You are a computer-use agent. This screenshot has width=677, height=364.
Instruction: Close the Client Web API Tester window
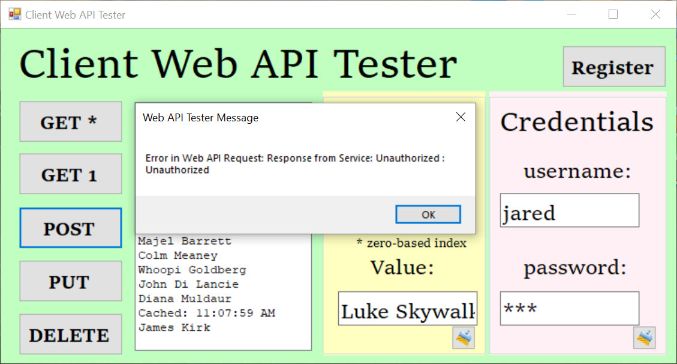pos(655,14)
